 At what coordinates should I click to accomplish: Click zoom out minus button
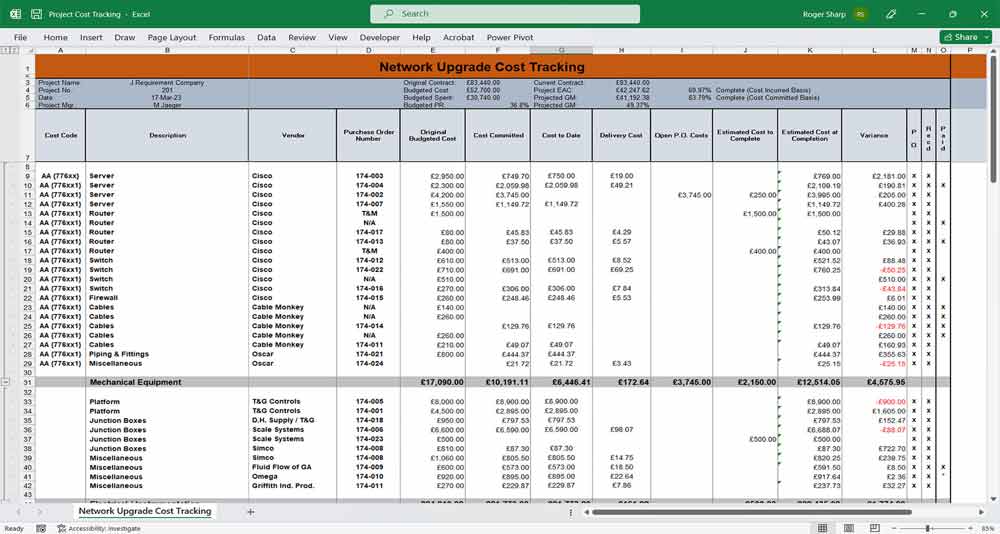[893, 528]
